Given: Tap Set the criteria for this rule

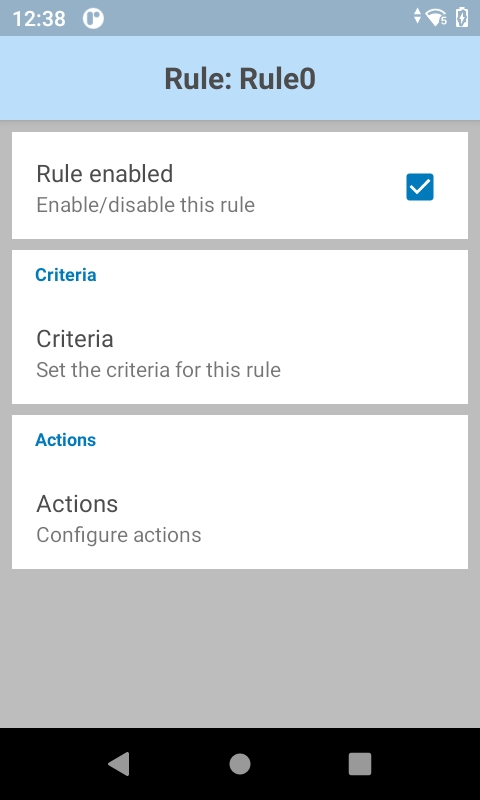Looking at the screenshot, I should point(158,370).
